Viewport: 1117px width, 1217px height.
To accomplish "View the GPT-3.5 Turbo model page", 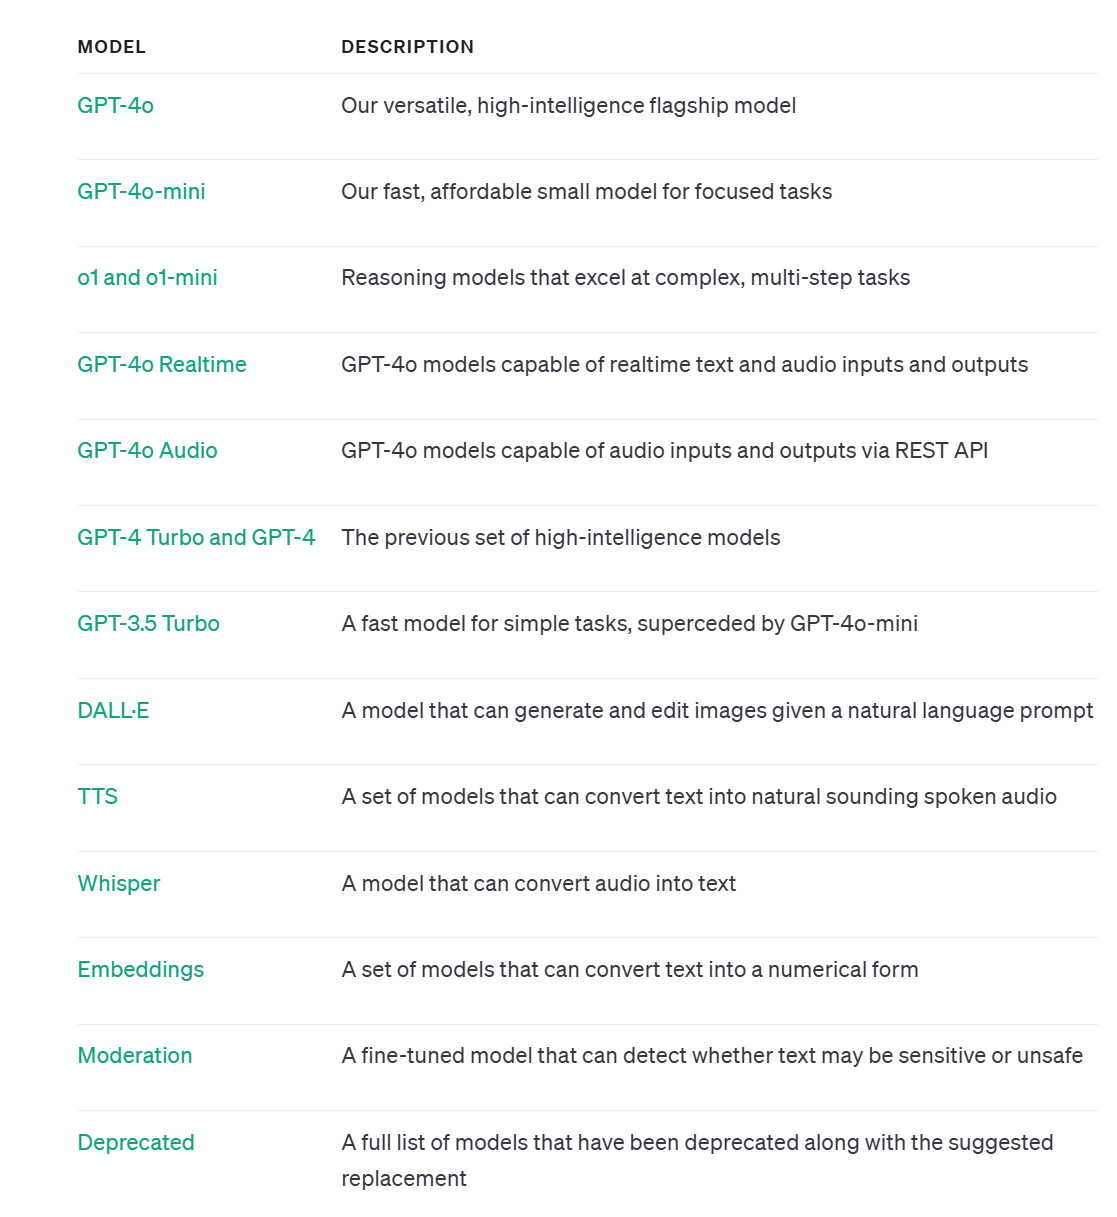I will 148,624.
